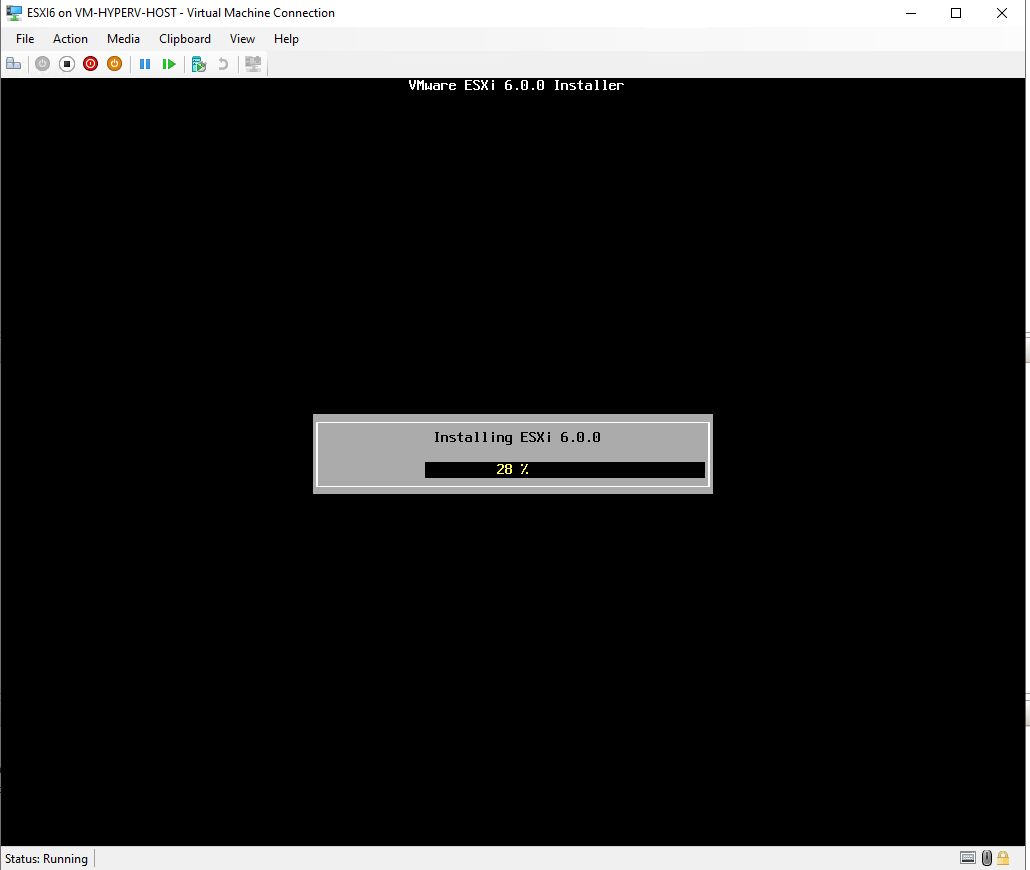Reset the VM with the green icon
Screen dimensions: 1030x870
click(x=169, y=64)
